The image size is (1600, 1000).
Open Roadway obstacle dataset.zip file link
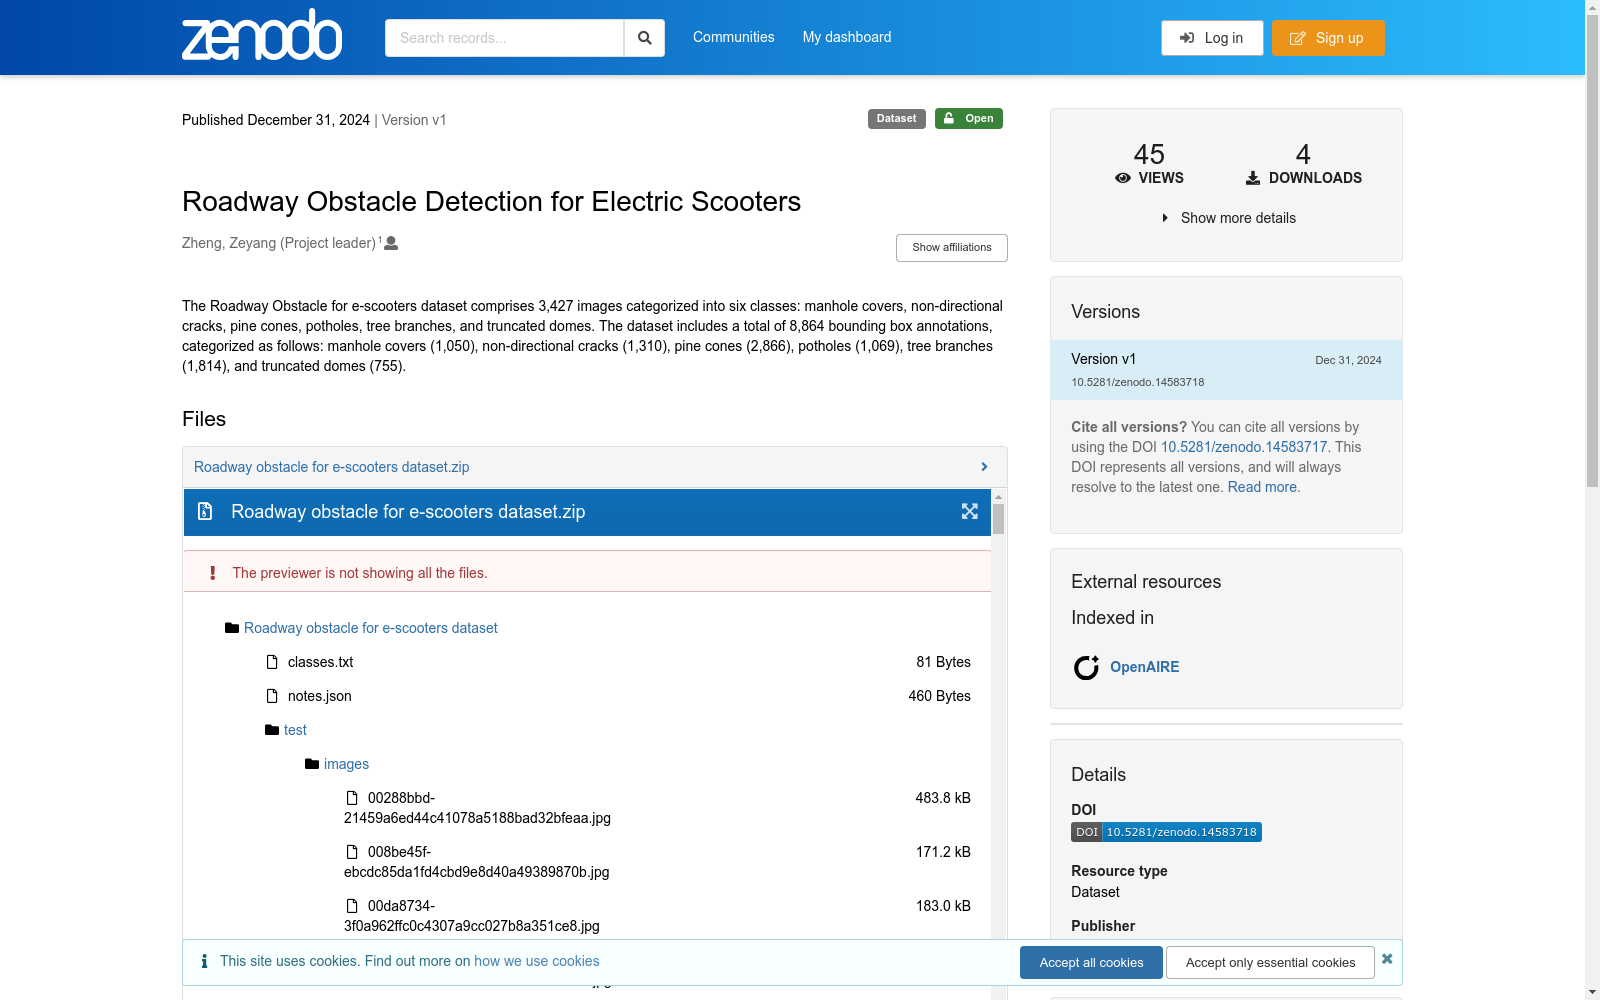[332, 467]
